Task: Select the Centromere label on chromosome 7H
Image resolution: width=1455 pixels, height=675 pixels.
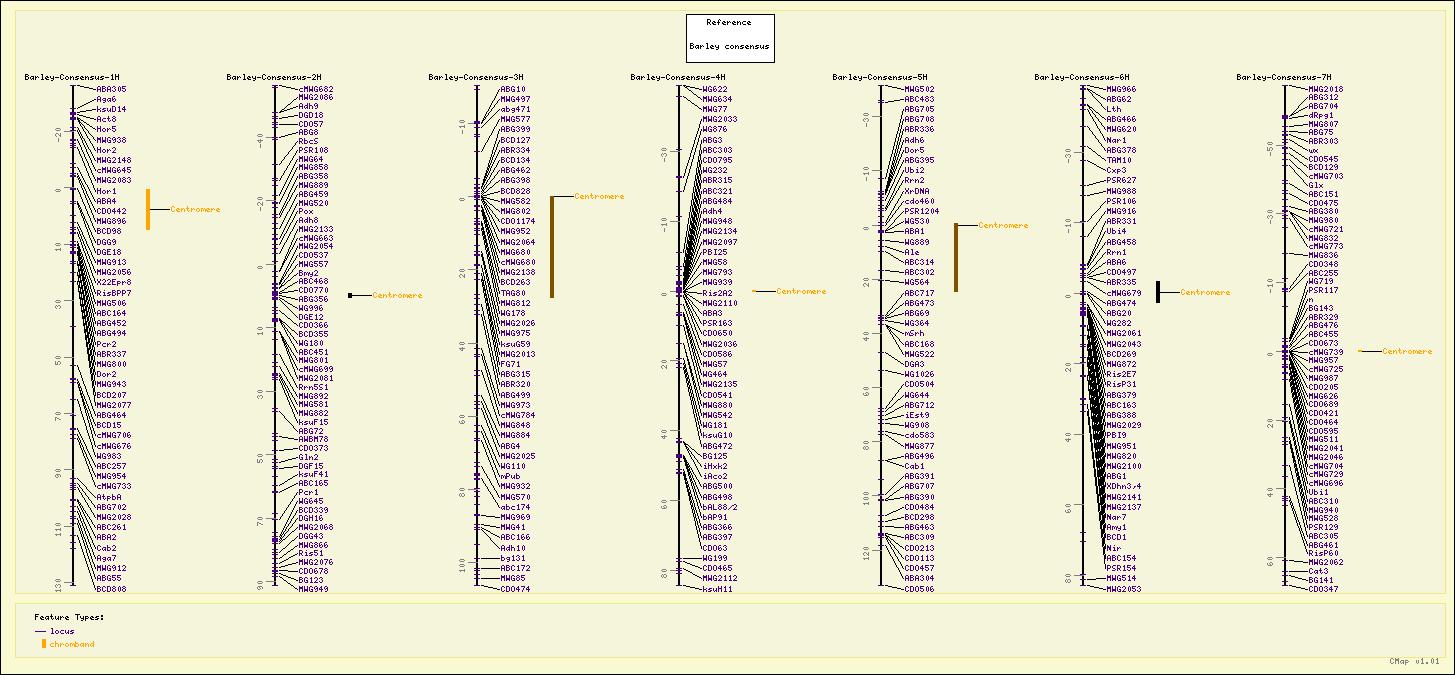Action: click(1407, 351)
